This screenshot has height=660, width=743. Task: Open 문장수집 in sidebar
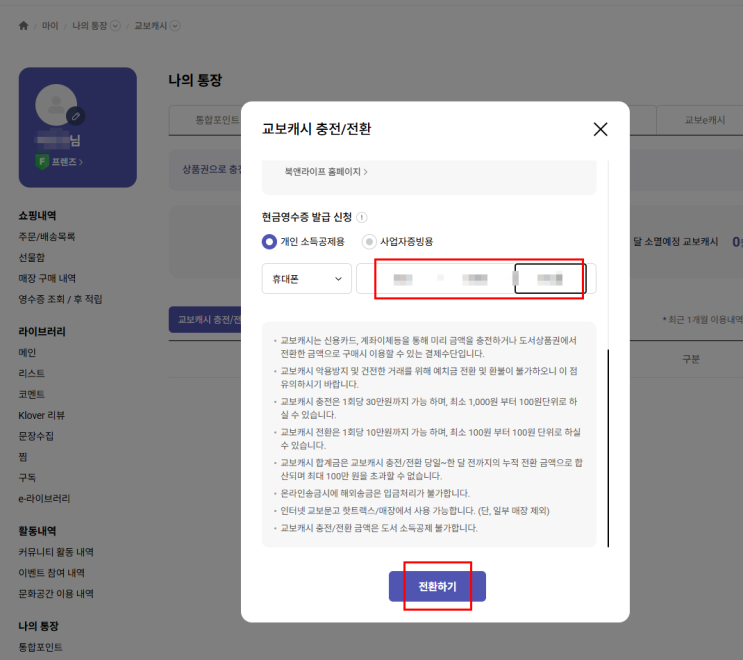click(x=36, y=436)
